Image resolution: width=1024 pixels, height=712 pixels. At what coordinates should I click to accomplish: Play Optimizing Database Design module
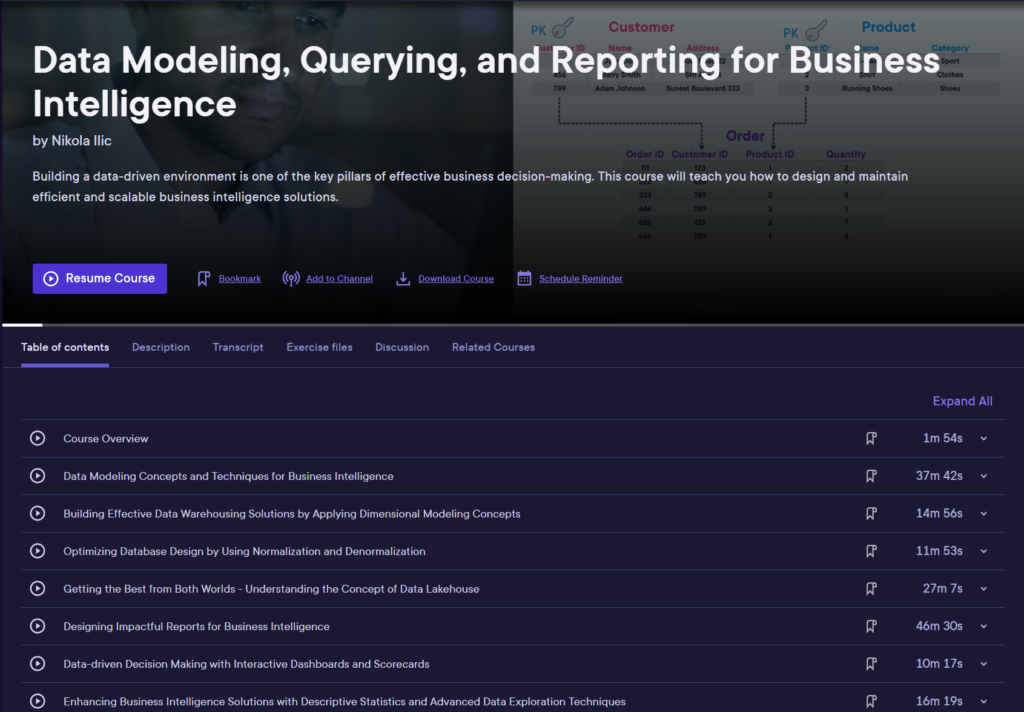click(37, 551)
